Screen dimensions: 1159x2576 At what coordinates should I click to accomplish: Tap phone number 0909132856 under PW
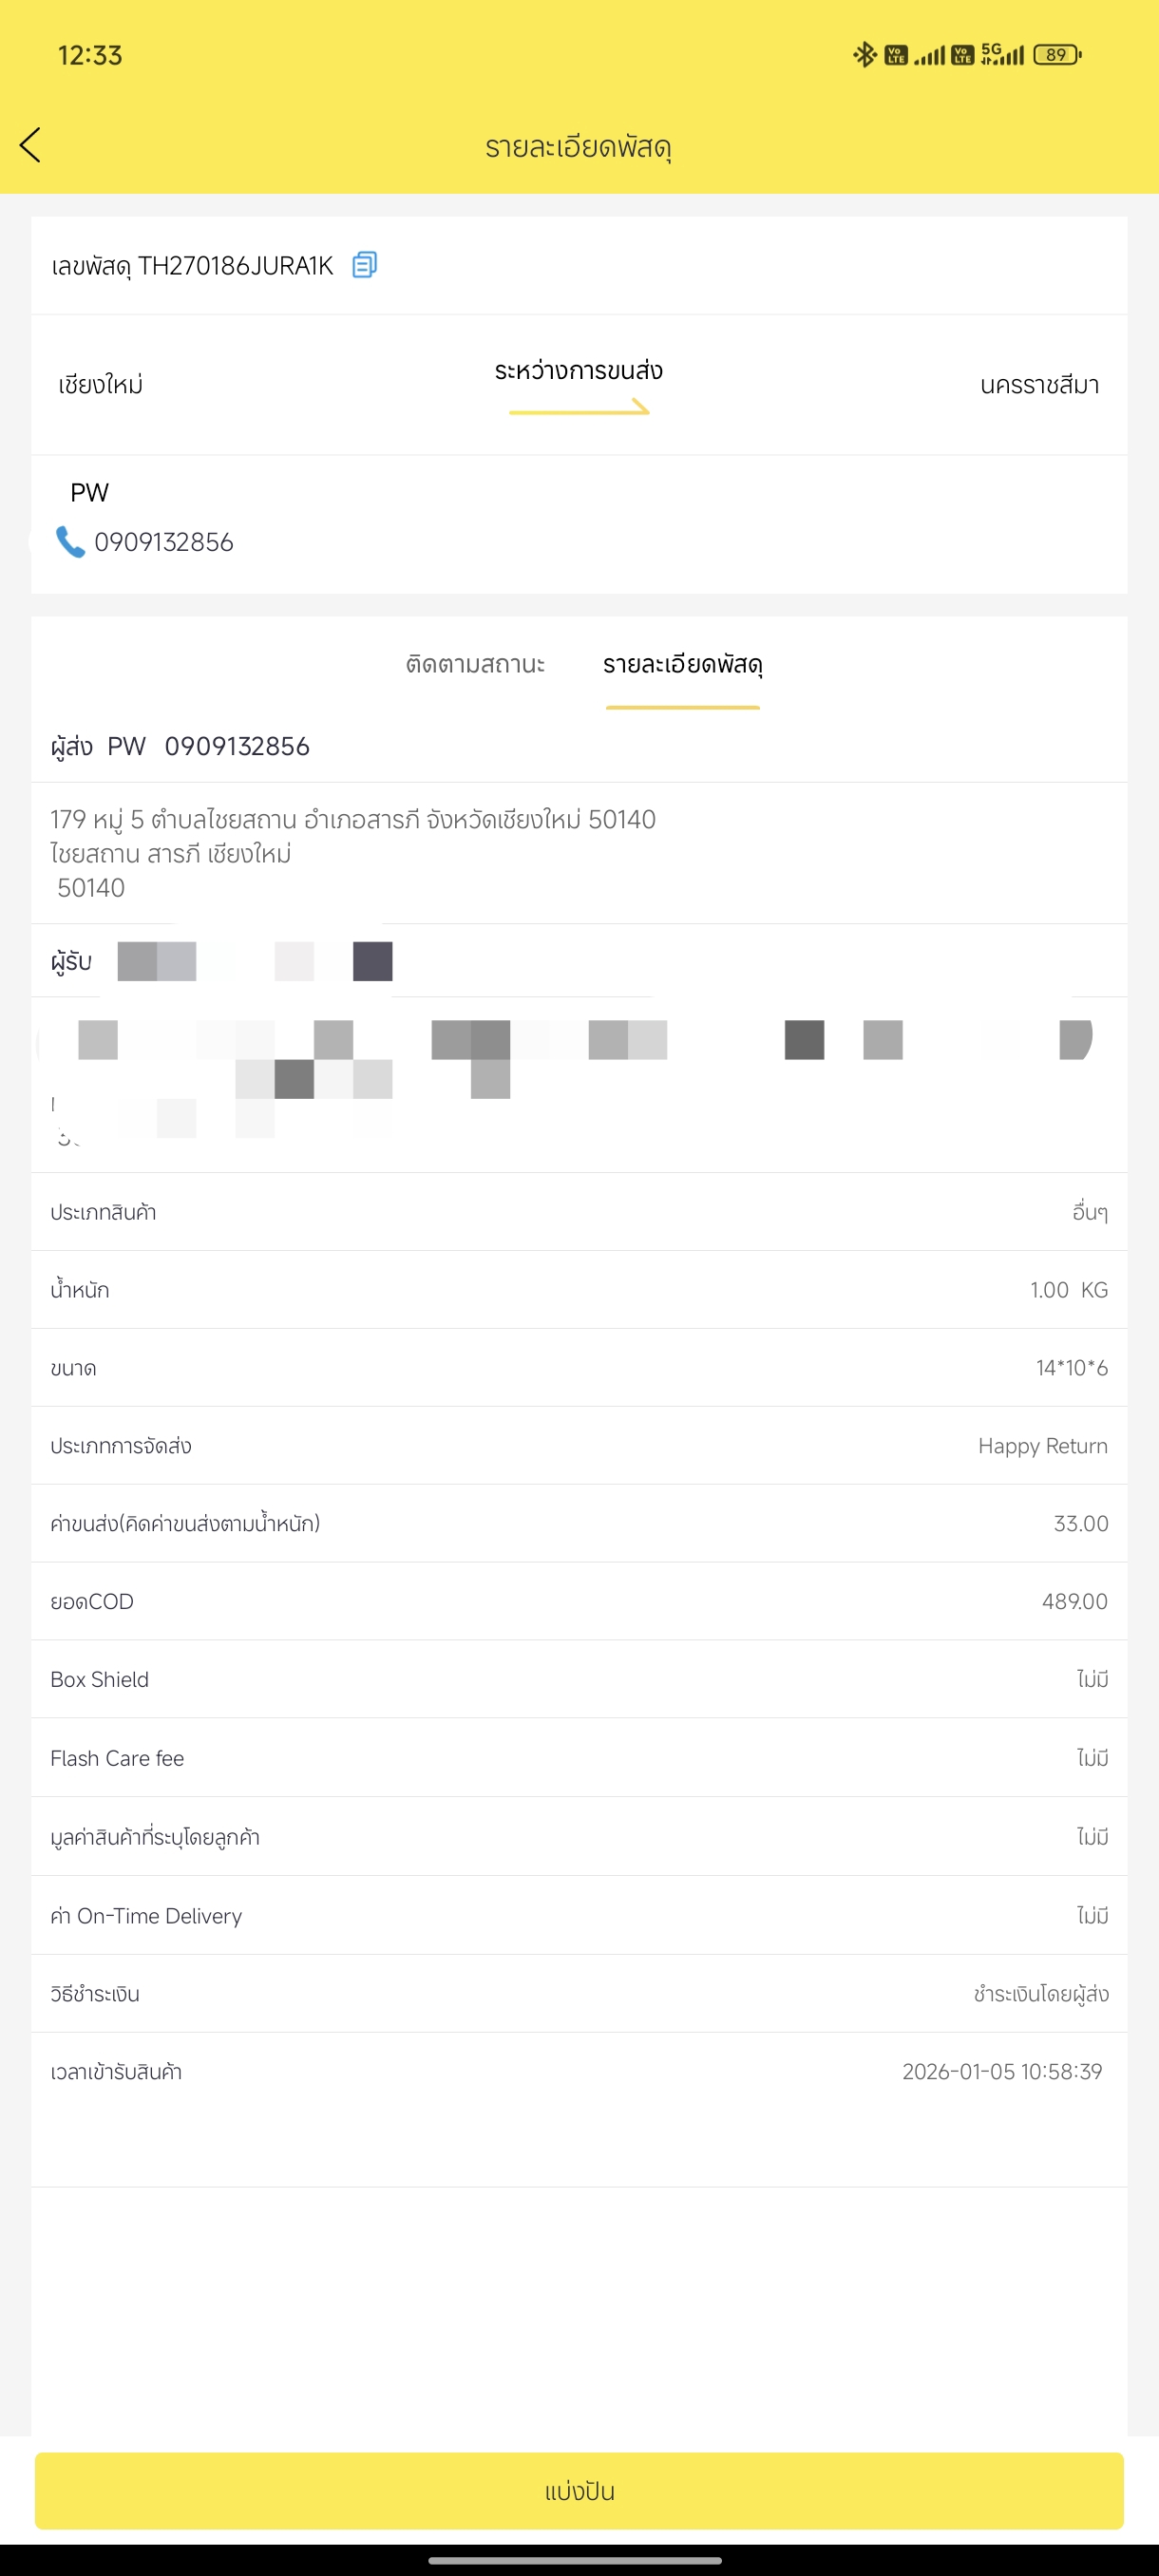pyautogui.click(x=164, y=542)
